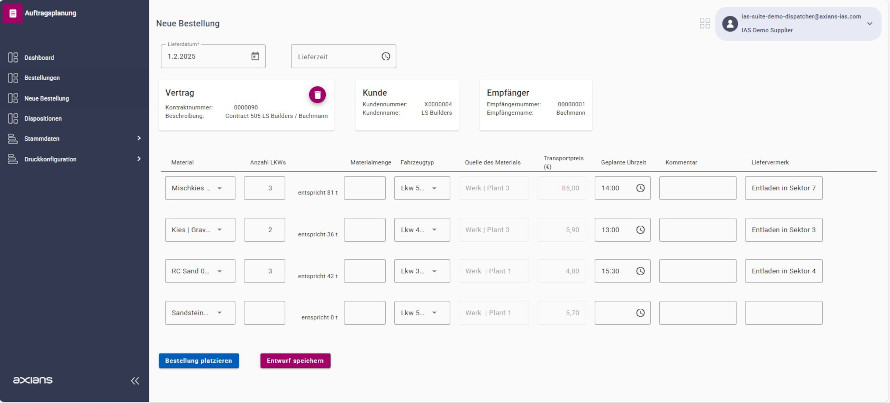Open the Mischkies material dropdown
The height and width of the screenshot is (403, 890).
pyautogui.click(x=200, y=188)
